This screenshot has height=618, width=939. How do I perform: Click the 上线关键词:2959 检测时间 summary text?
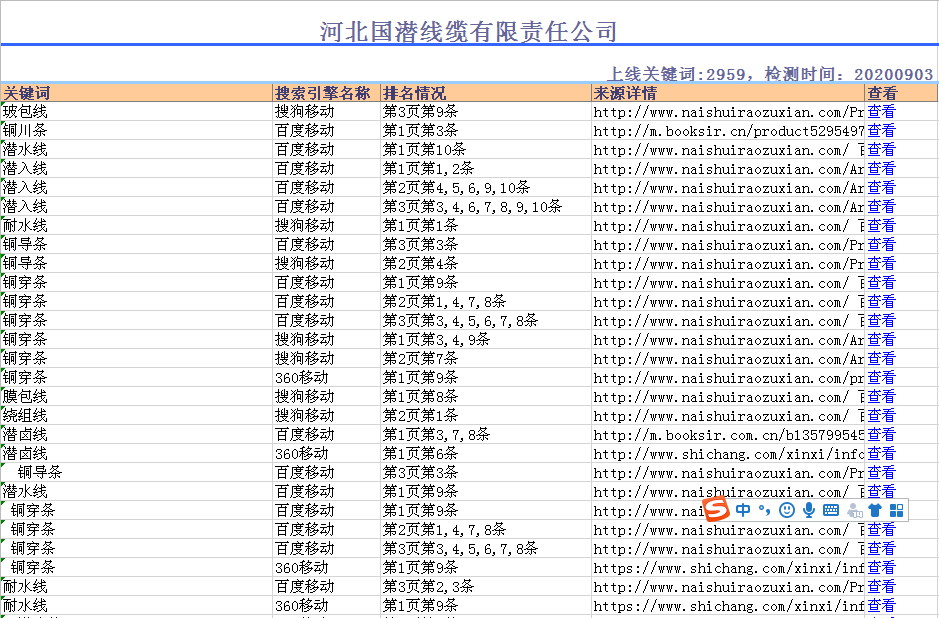tap(770, 74)
